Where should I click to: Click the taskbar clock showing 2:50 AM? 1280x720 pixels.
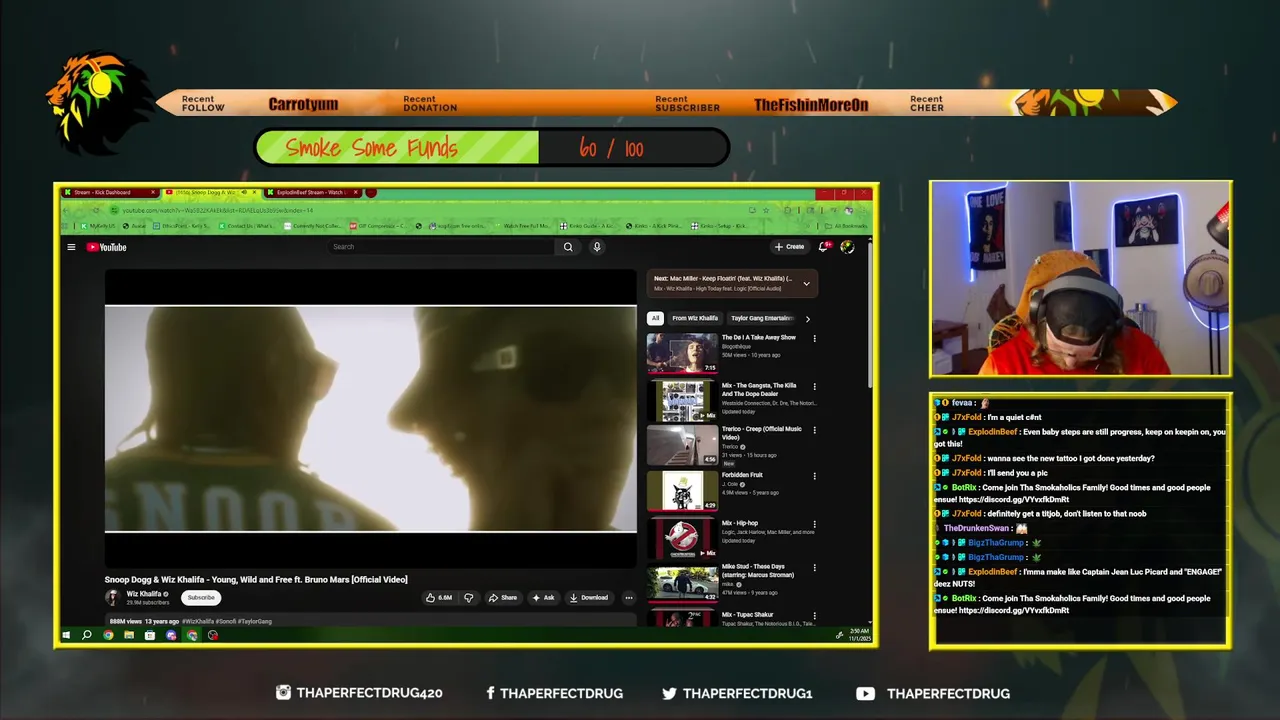point(859,635)
